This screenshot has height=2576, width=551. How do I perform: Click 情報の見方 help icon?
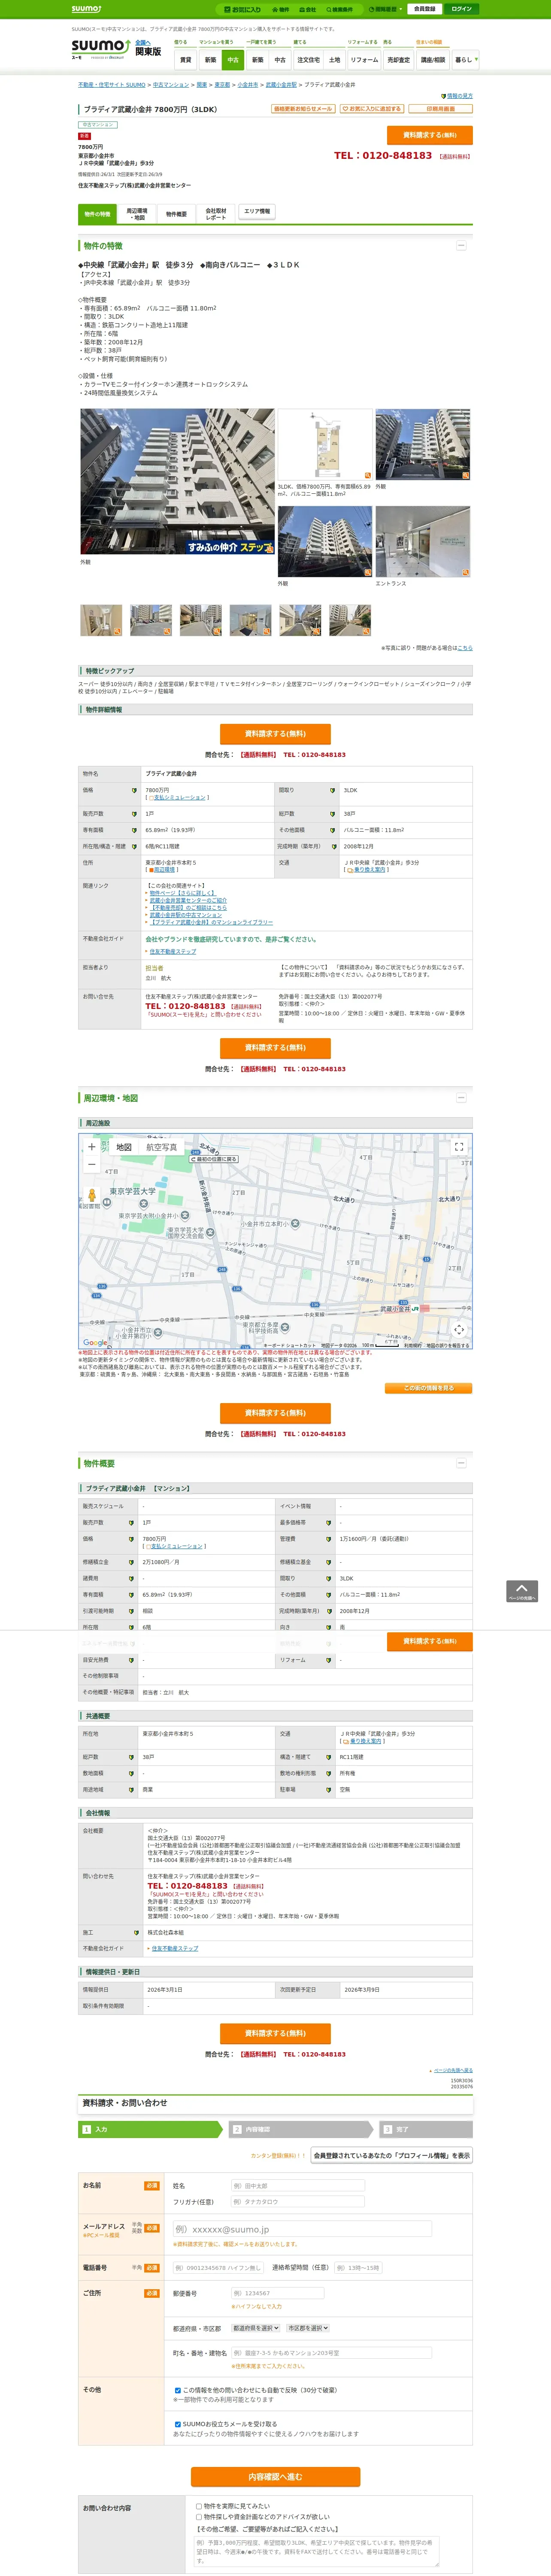tap(444, 96)
